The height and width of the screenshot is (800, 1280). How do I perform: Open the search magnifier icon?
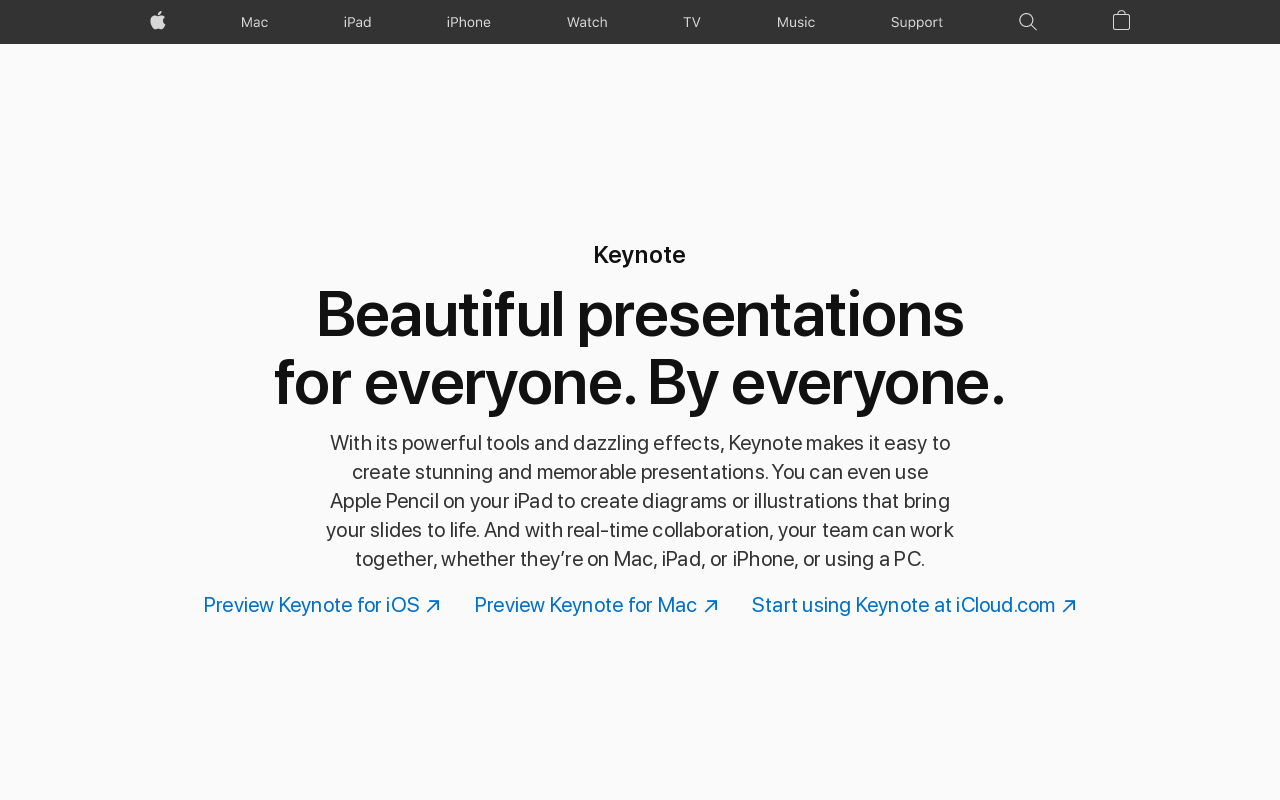(1027, 21)
